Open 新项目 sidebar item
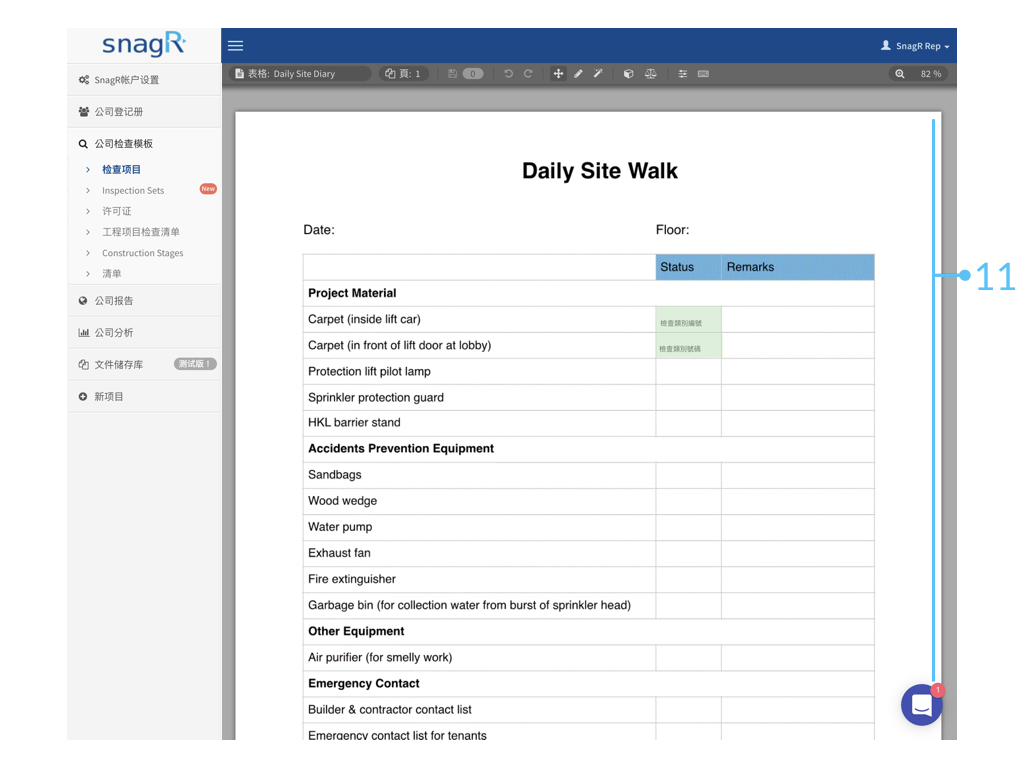Viewport: 1024px width, 768px height. [x=144, y=396]
